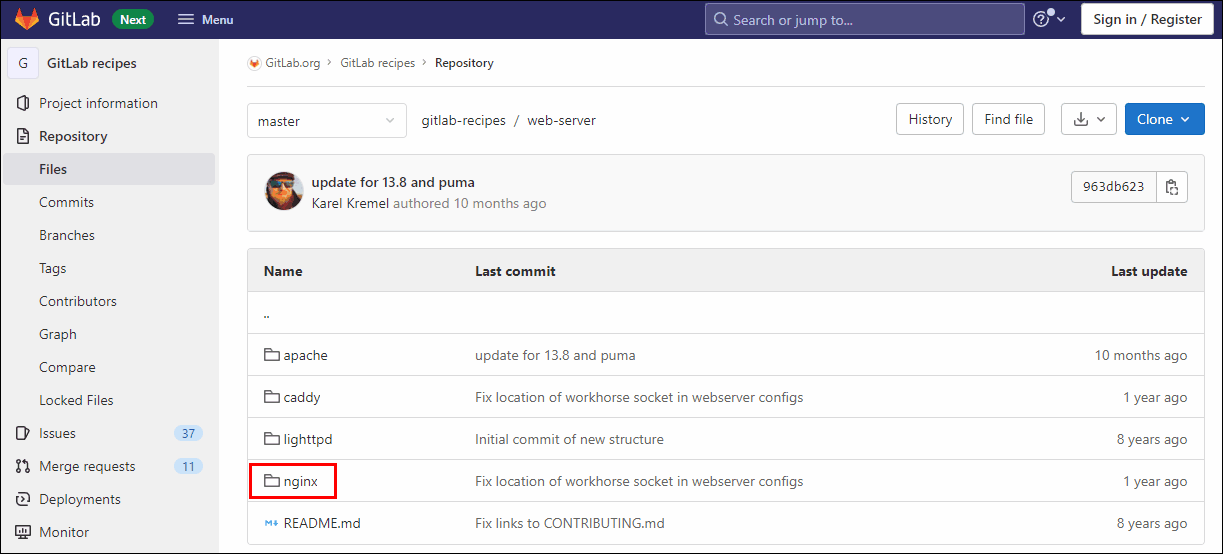
Task: Click the GitLab fox logo
Action: (x=27, y=19)
